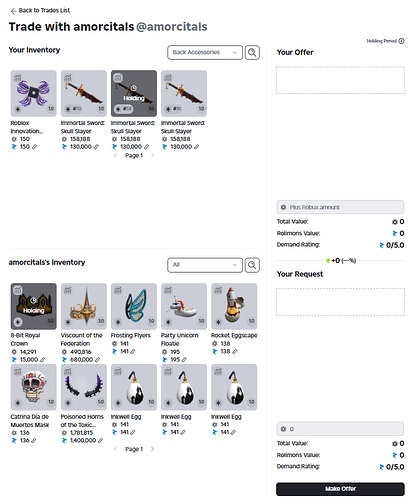The width and height of the screenshot is (410, 499).
Task: Open the Holding Period info icon
Action: click(x=401, y=41)
